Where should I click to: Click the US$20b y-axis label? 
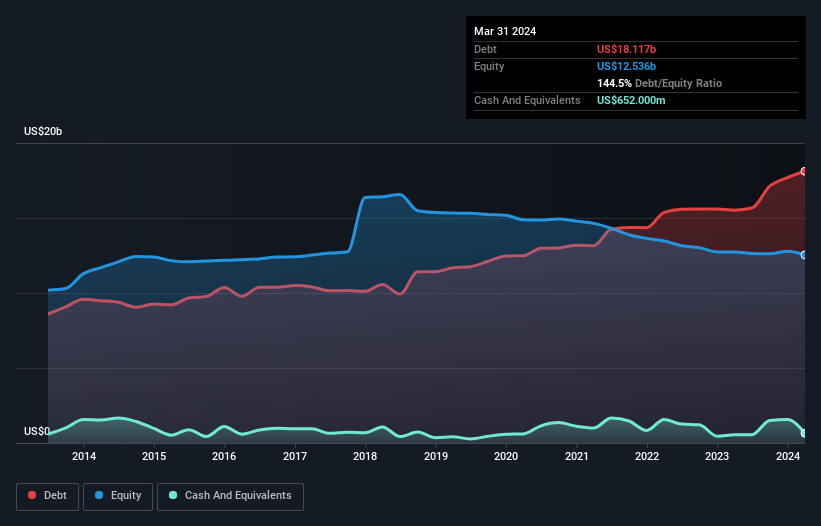(43, 131)
